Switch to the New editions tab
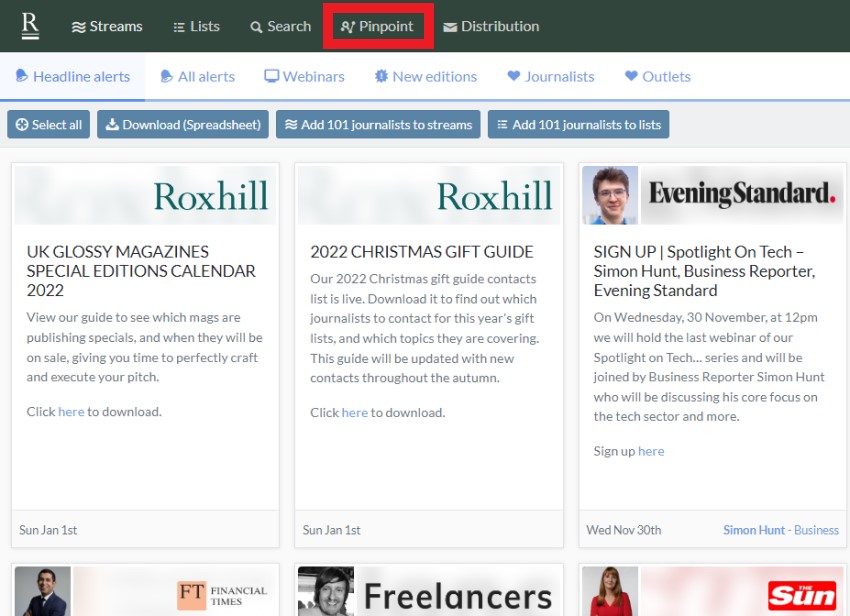Viewport: 850px width, 616px height. (x=426, y=76)
